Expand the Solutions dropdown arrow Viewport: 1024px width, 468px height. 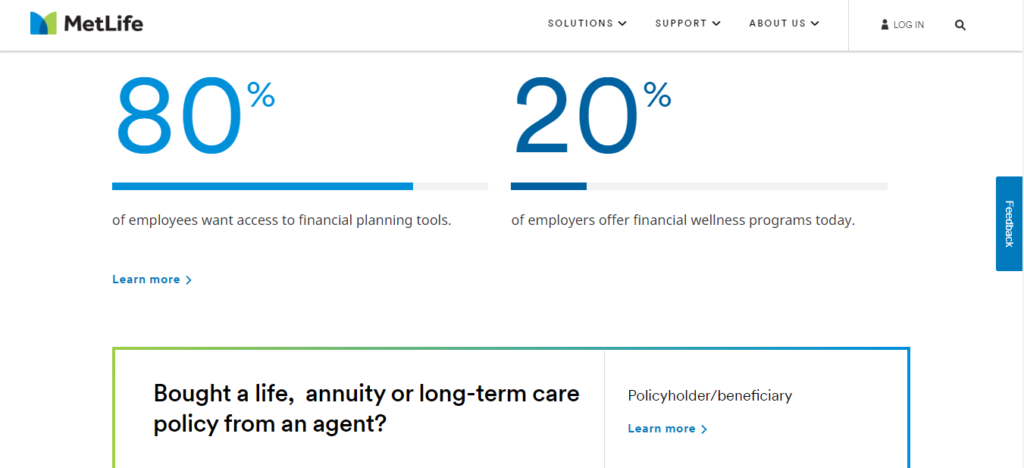pyautogui.click(x=622, y=23)
